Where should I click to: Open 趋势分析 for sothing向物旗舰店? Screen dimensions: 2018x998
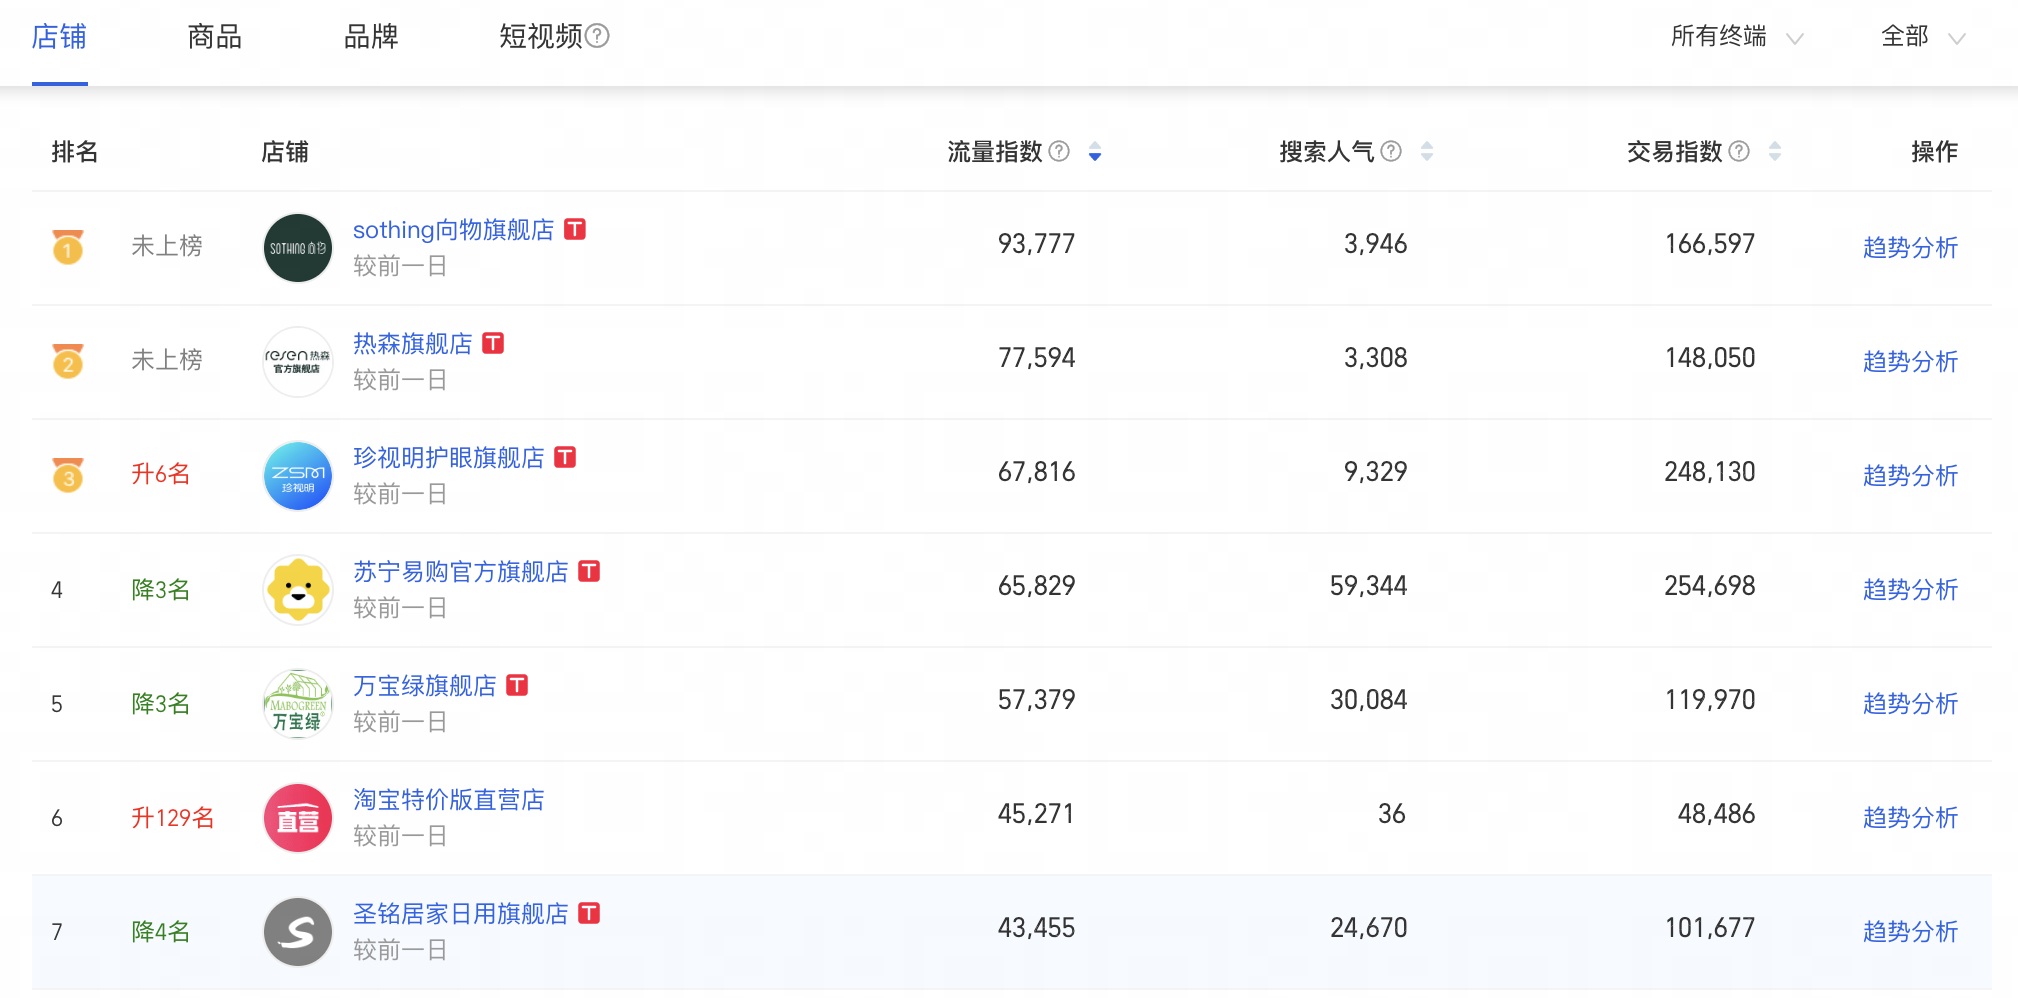(x=1910, y=248)
